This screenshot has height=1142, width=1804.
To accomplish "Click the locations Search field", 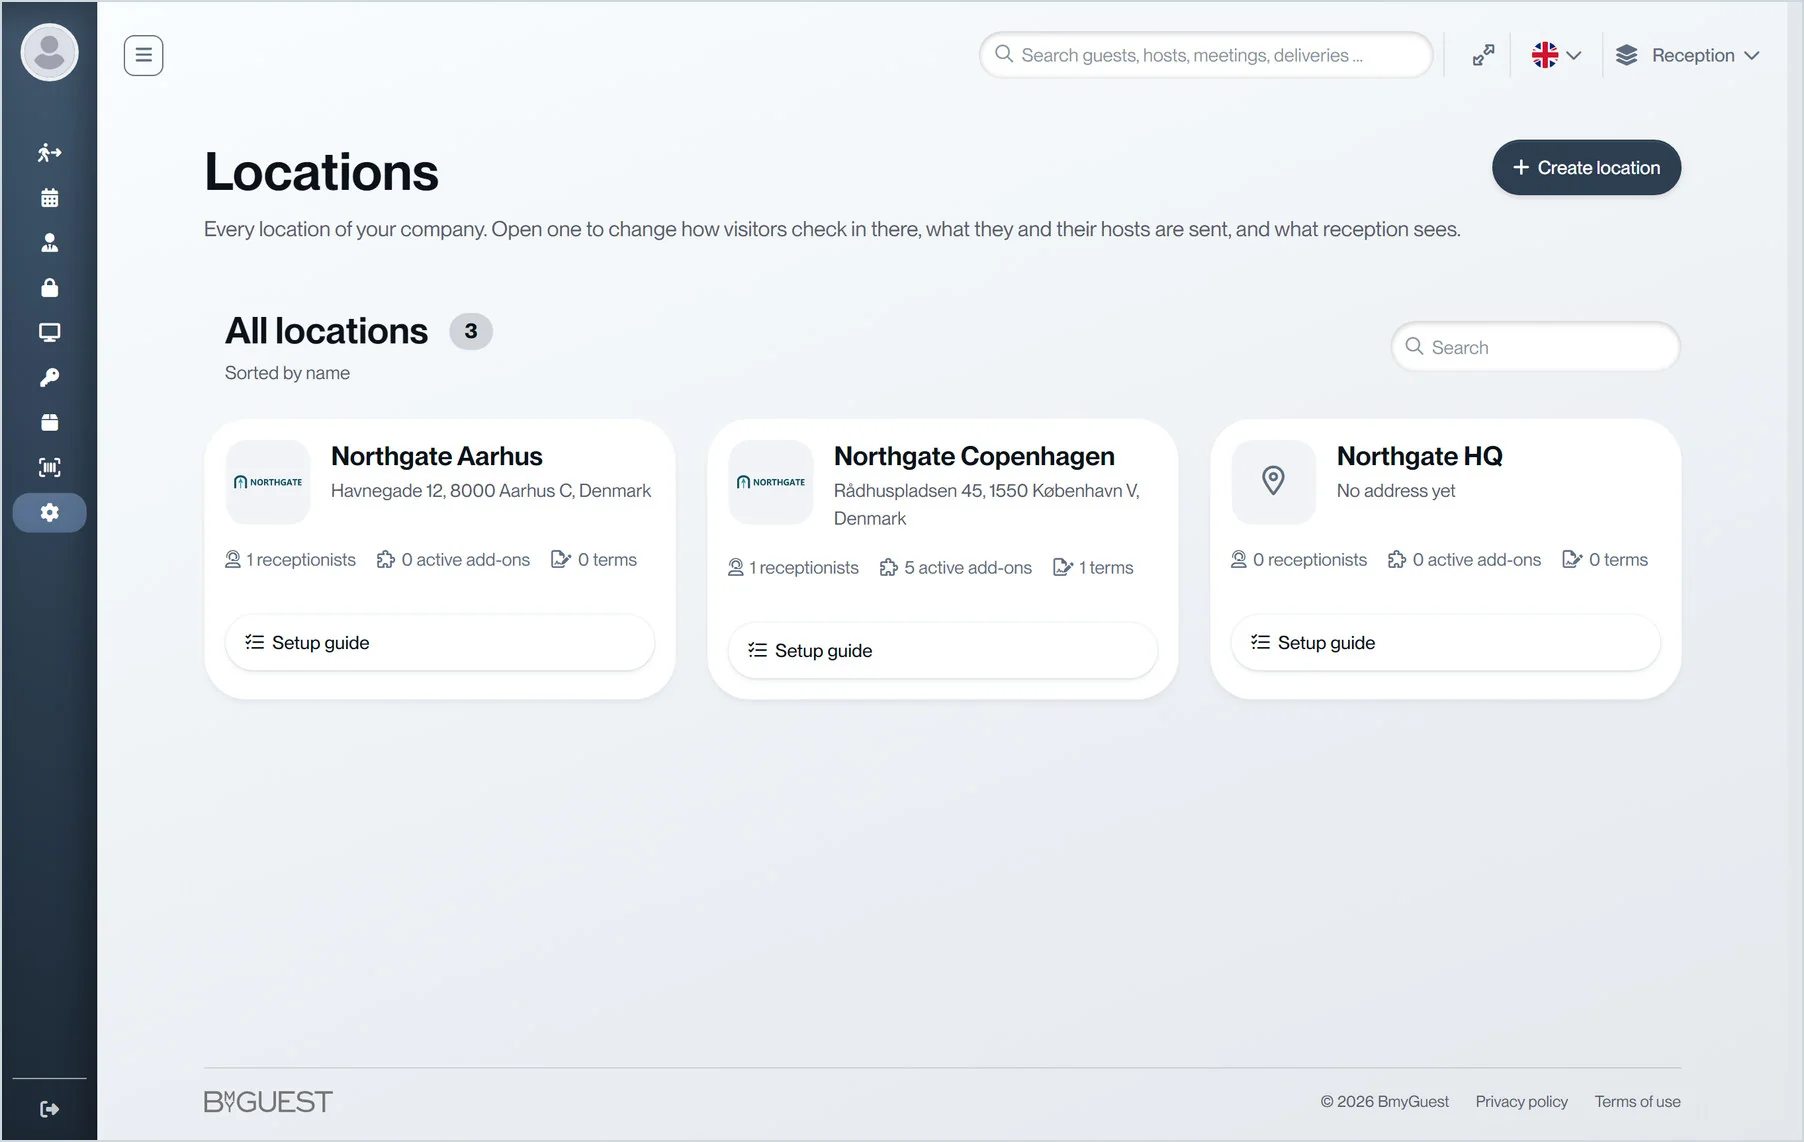I will coord(1535,347).
